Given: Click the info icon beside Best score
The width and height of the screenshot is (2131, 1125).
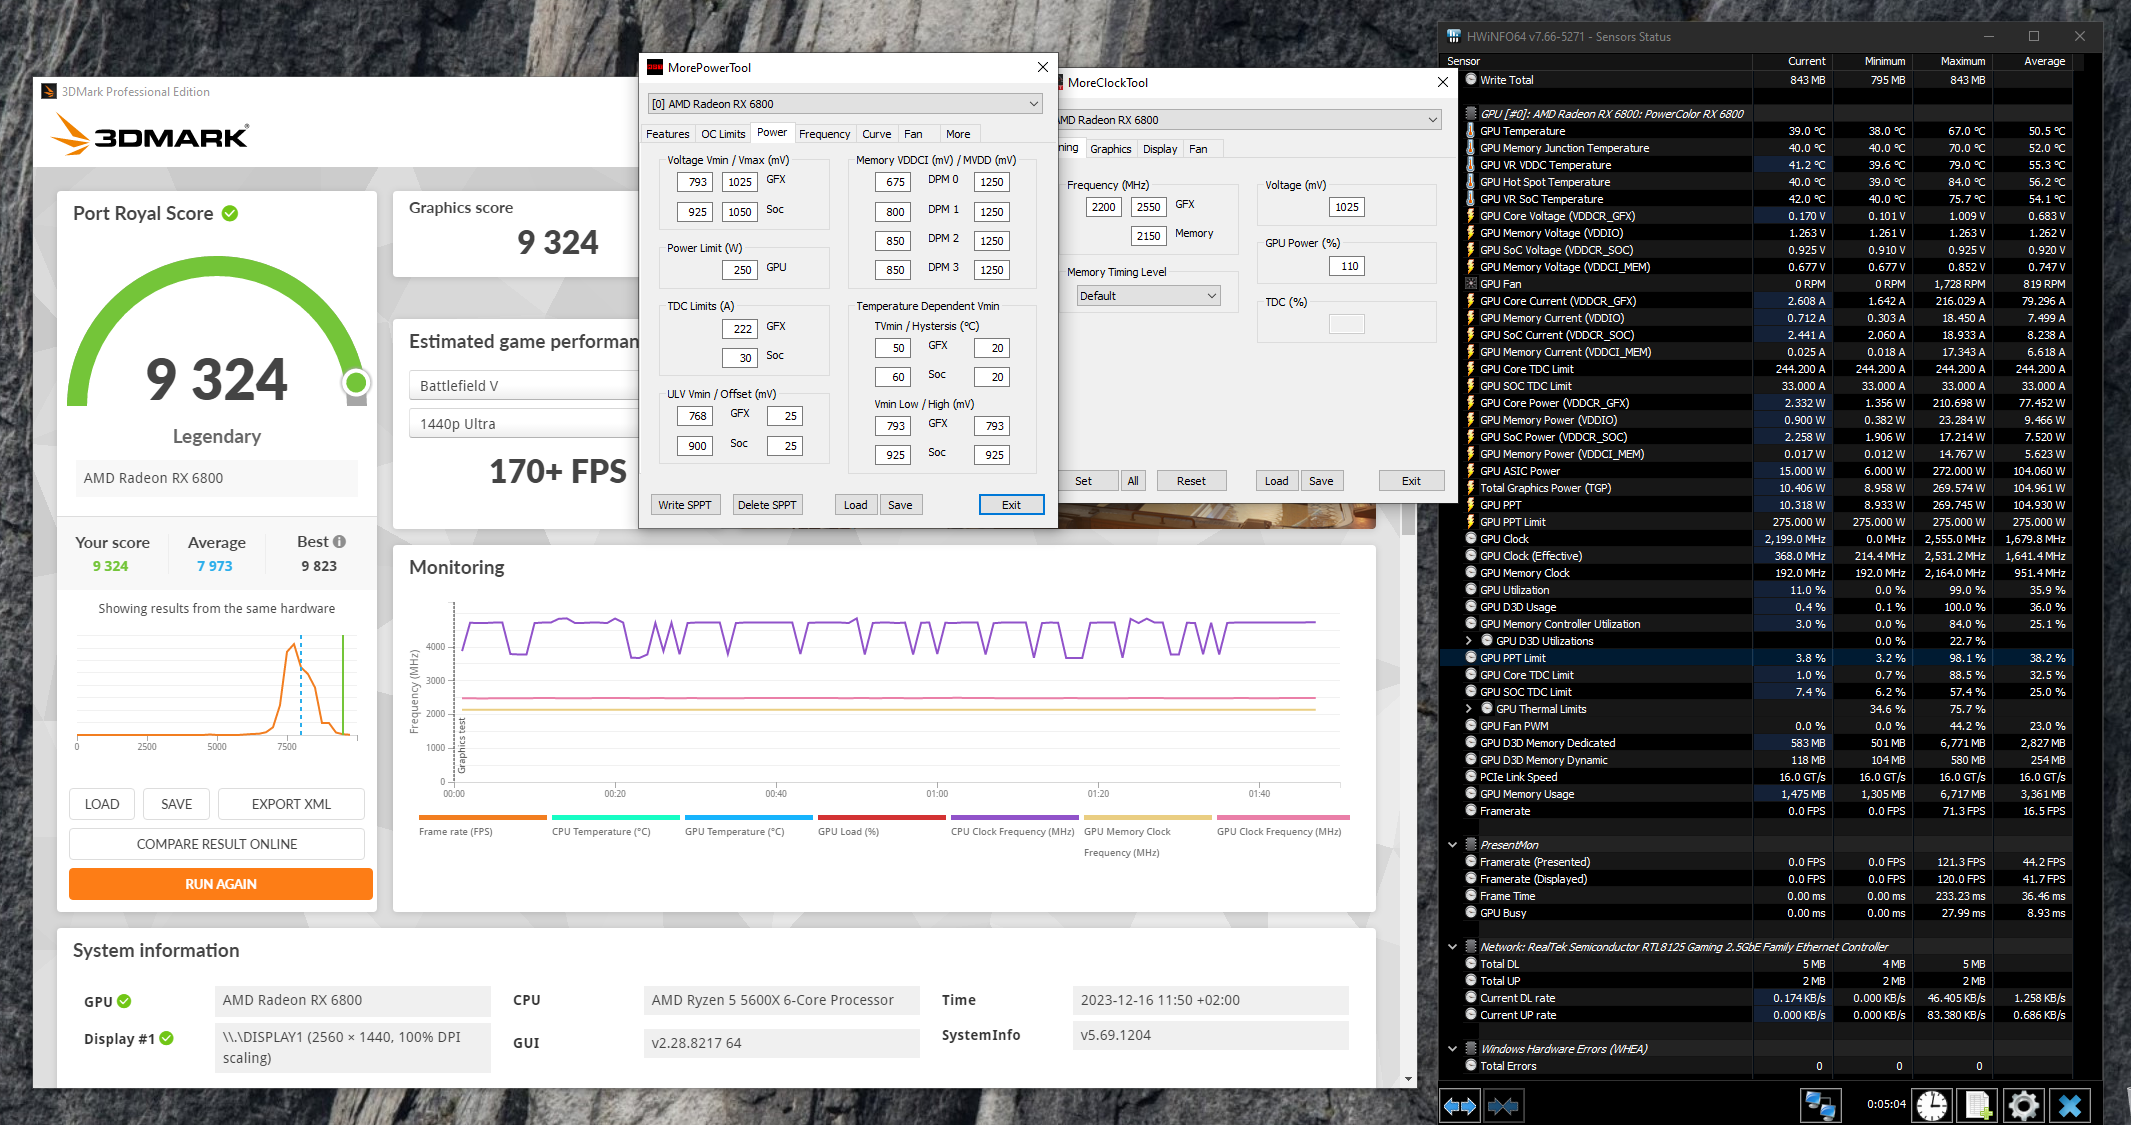Looking at the screenshot, I should coord(340,541).
